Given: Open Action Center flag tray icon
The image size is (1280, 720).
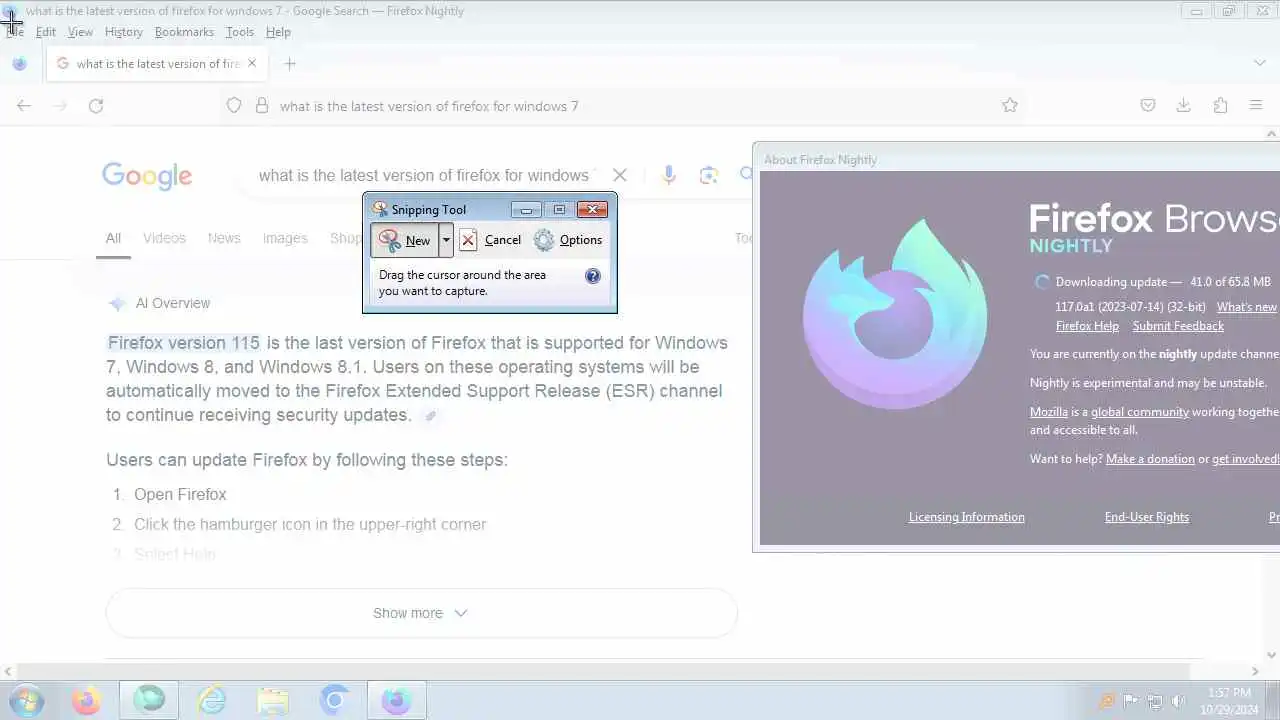Looking at the screenshot, I should [x=1131, y=701].
